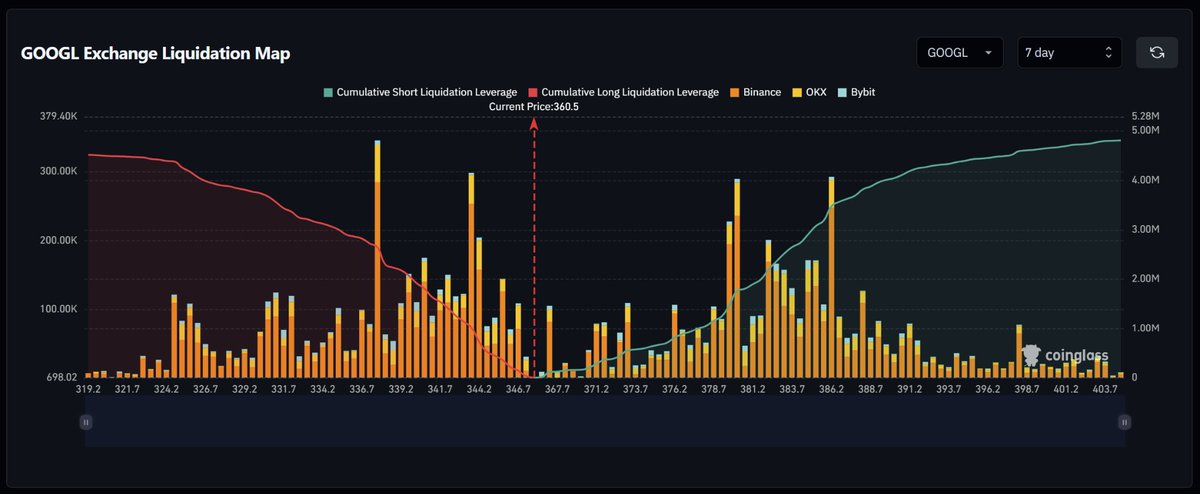Click the 379.40K left axis label
This screenshot has height=494, width=1200.
point(57,116)
